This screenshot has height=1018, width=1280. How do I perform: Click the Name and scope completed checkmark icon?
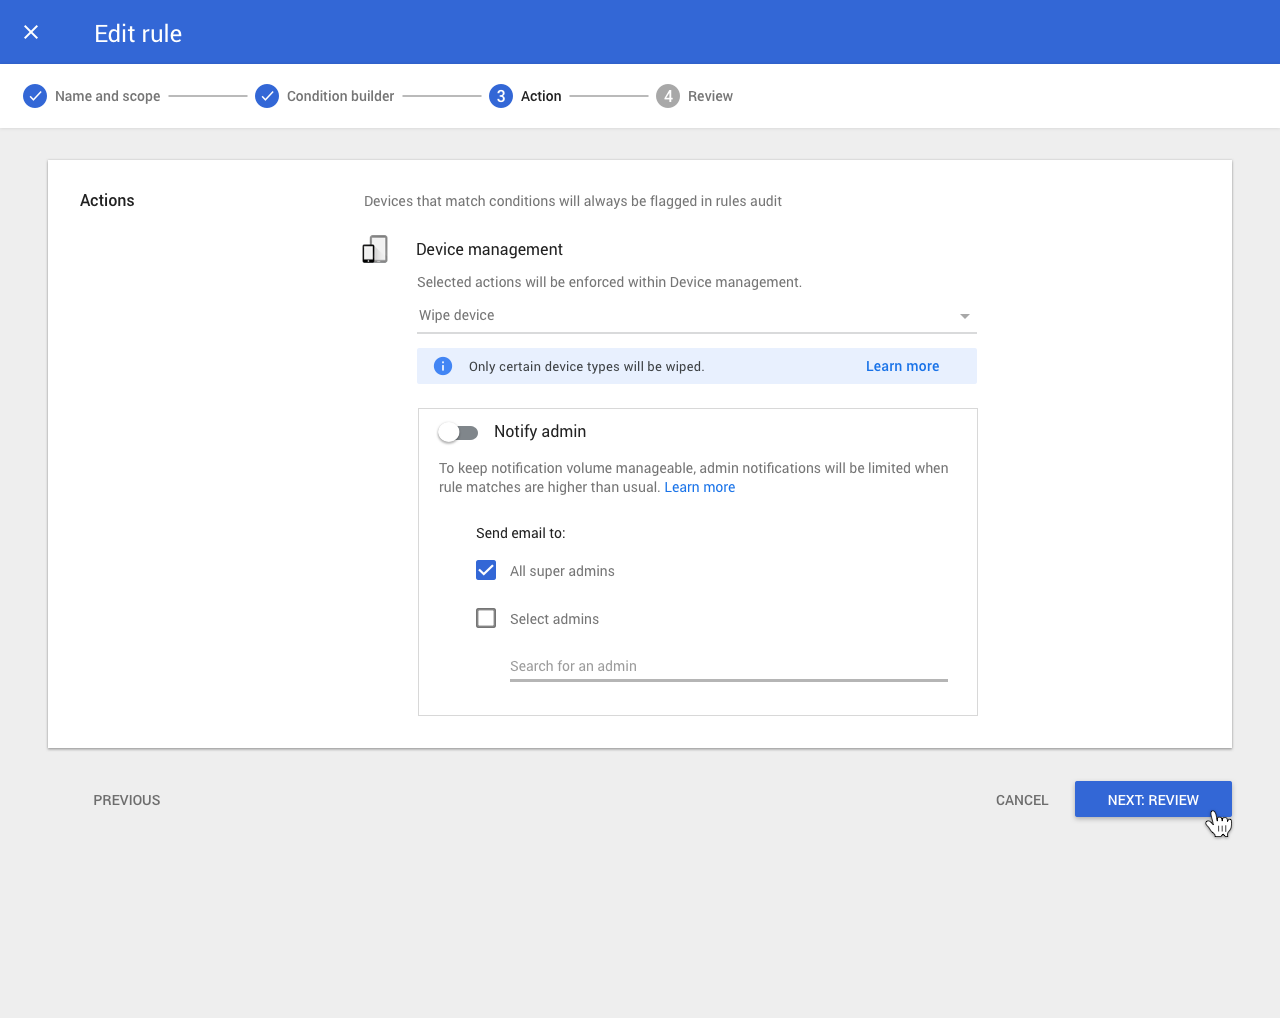34,96
